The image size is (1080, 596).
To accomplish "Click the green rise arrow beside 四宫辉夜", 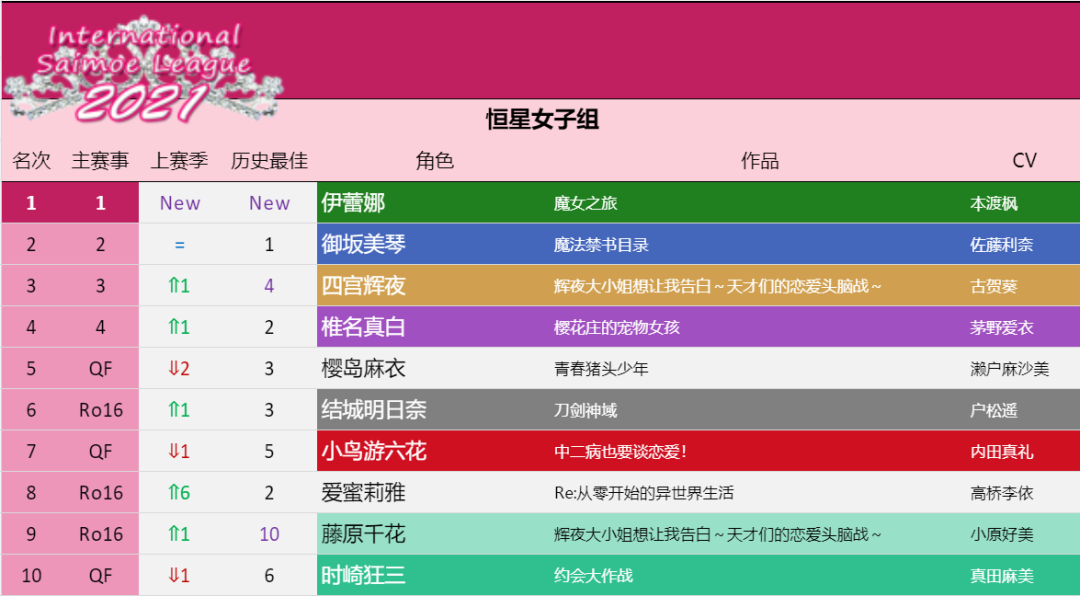I will (180, 285).
